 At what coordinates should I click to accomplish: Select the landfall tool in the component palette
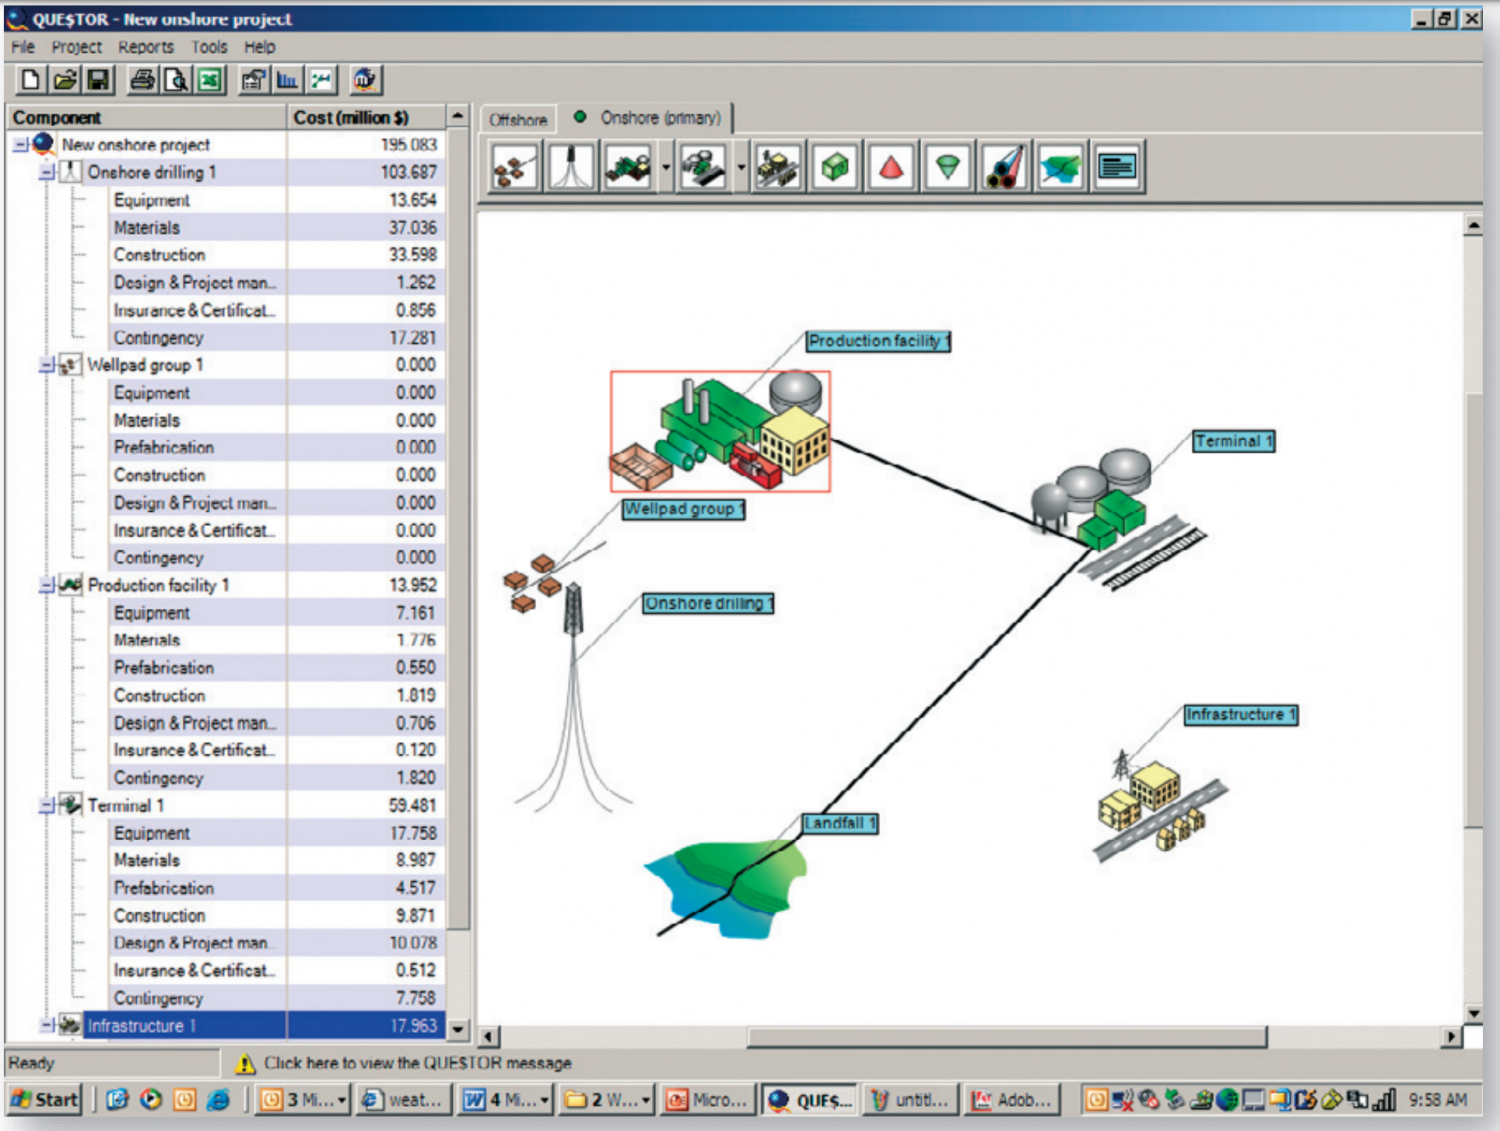(1060, 167)
